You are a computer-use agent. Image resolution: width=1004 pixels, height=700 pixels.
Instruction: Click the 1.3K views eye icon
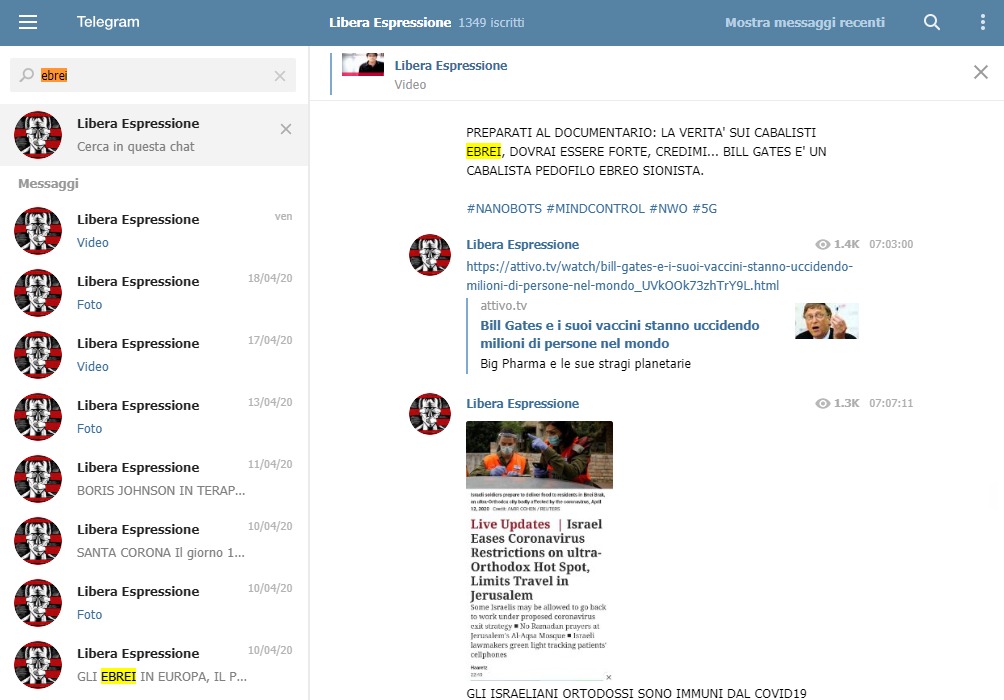822,403
